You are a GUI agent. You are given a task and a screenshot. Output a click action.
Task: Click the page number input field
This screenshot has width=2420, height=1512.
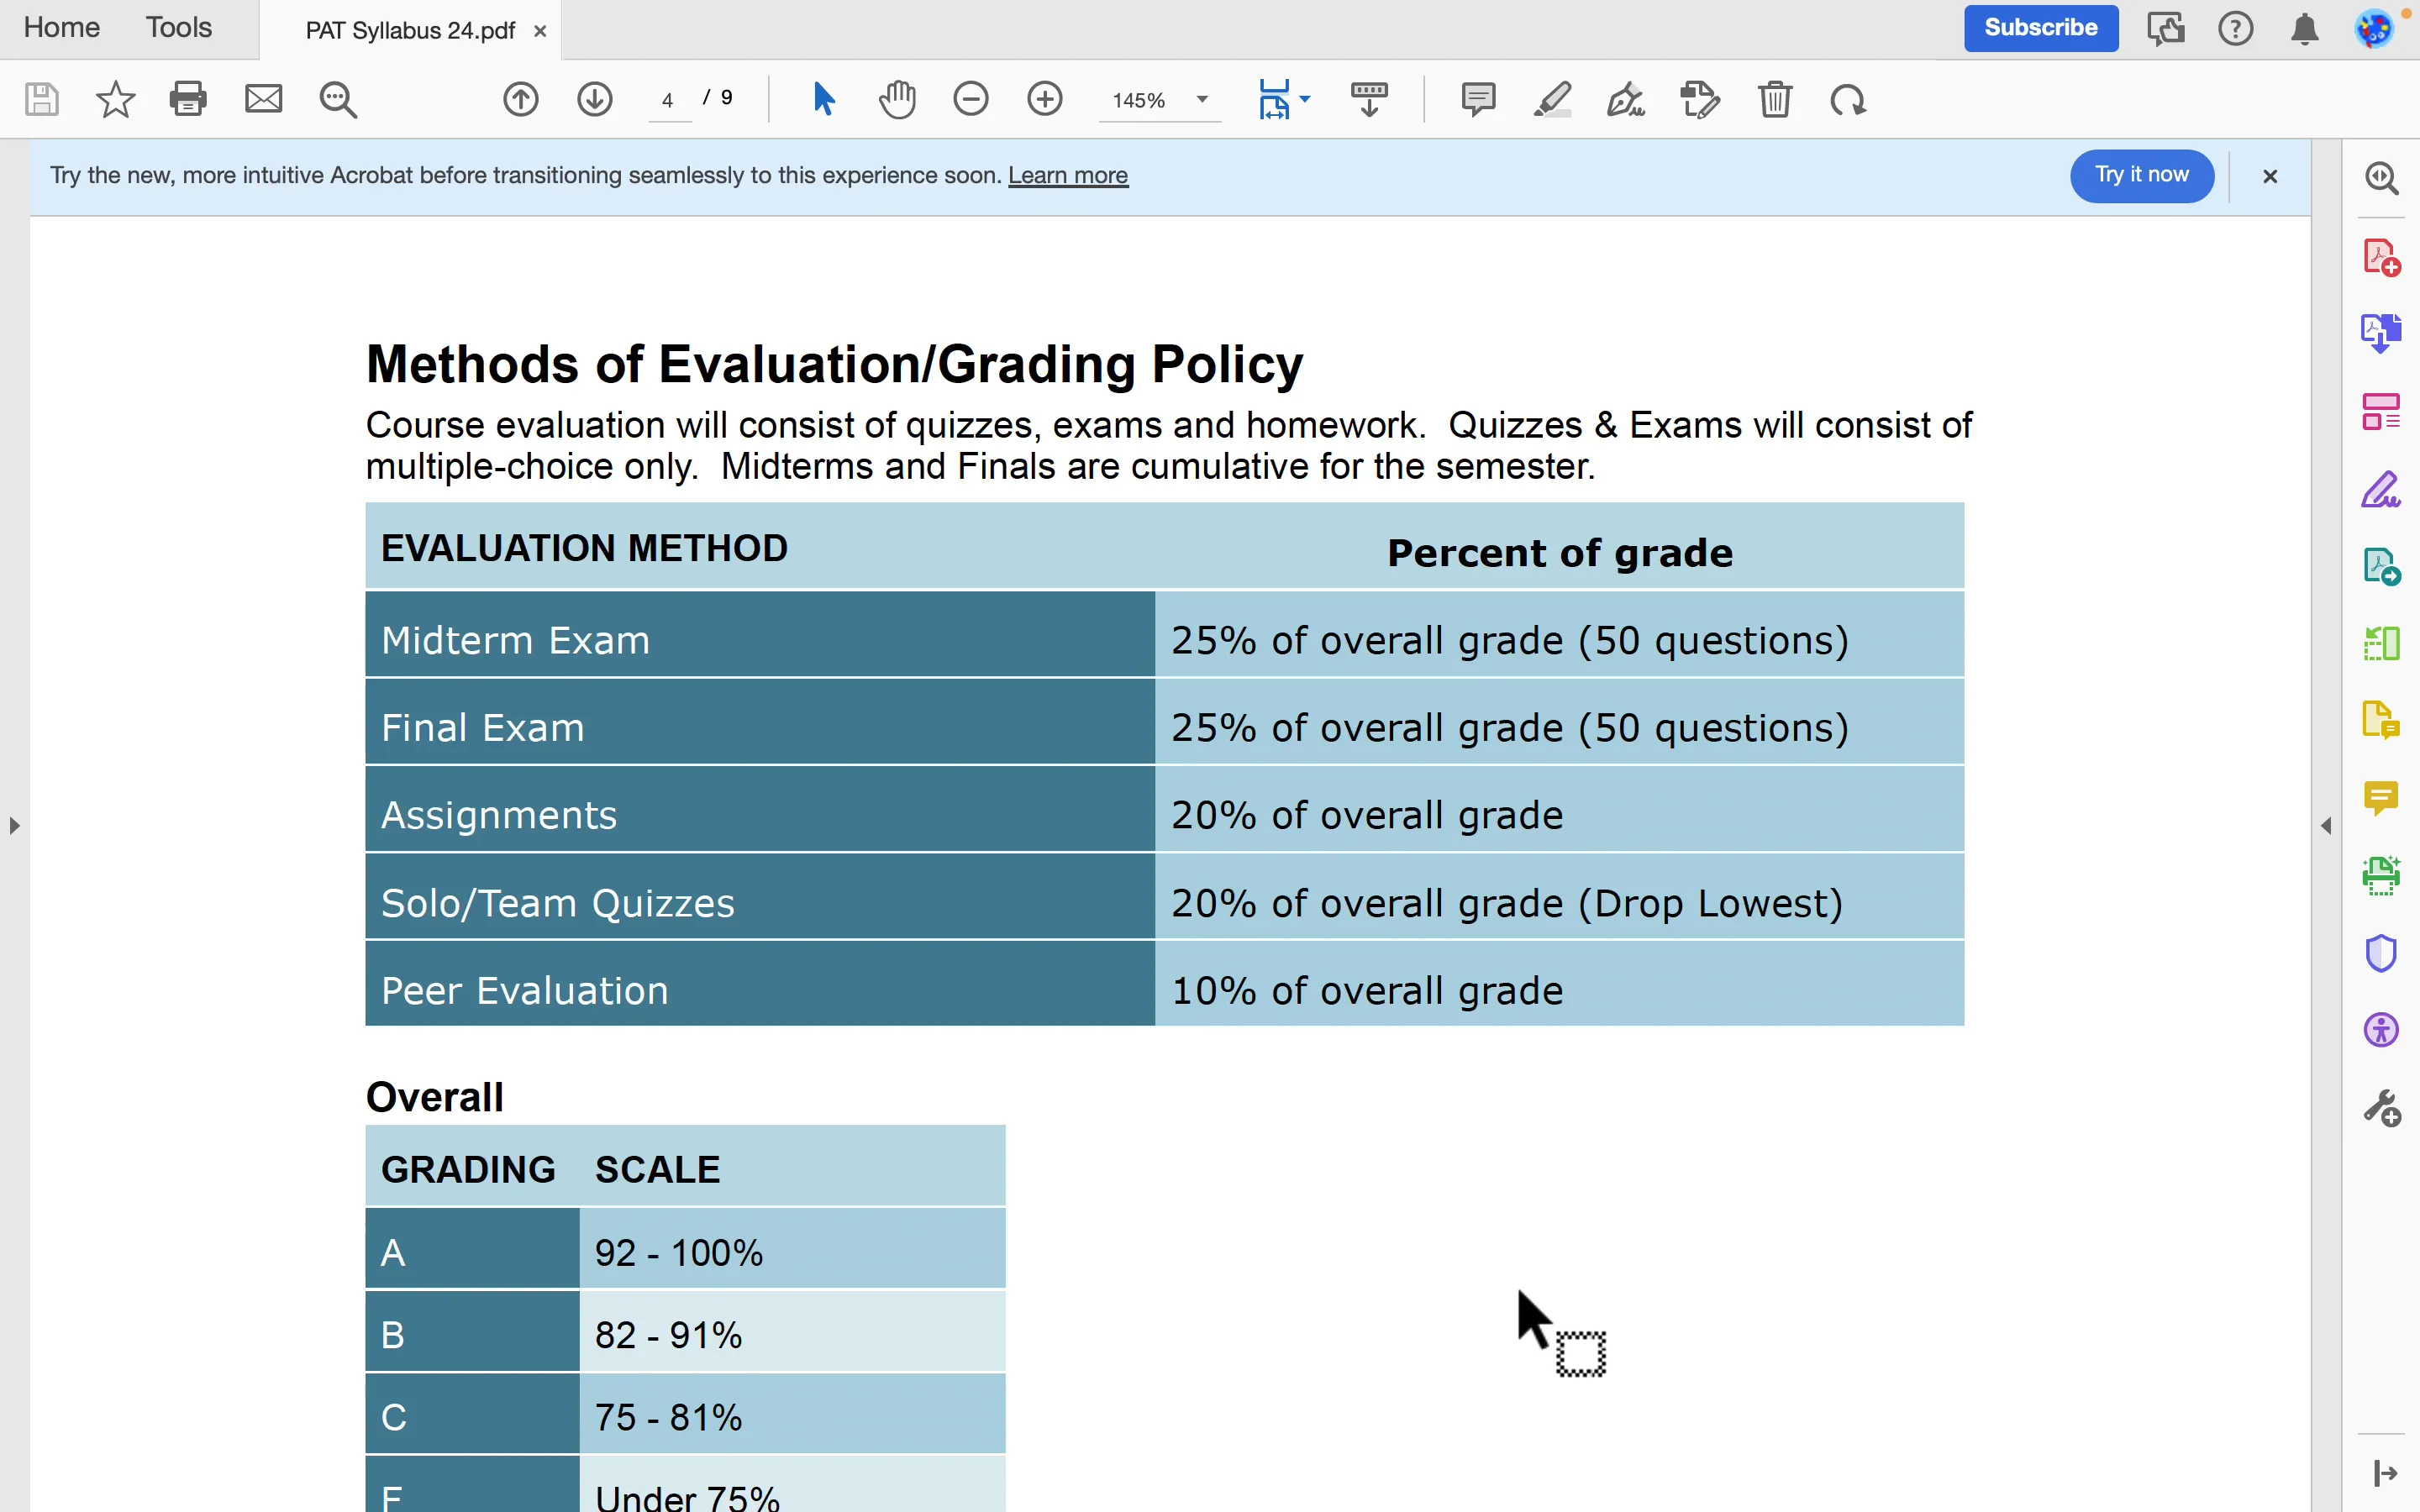click(x=668, y=100)
